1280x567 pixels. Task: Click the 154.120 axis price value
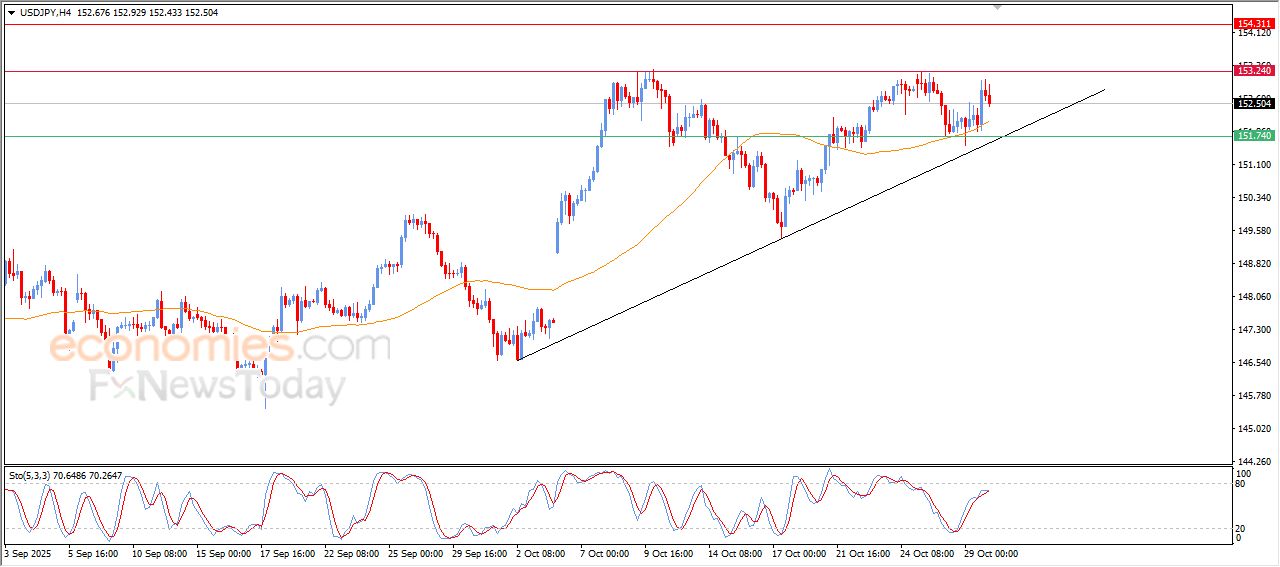pos(1254,33)
